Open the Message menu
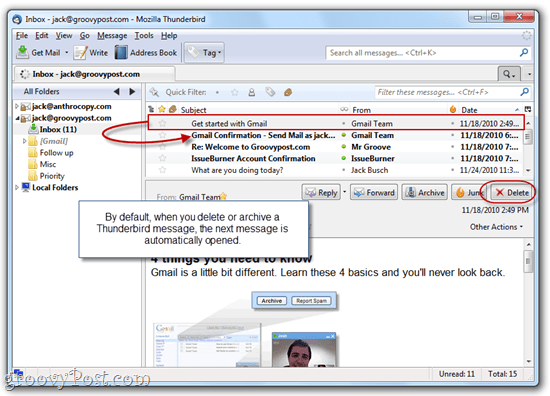The width and height of the screenshot is (550, 396). click(x=112, y=35)
